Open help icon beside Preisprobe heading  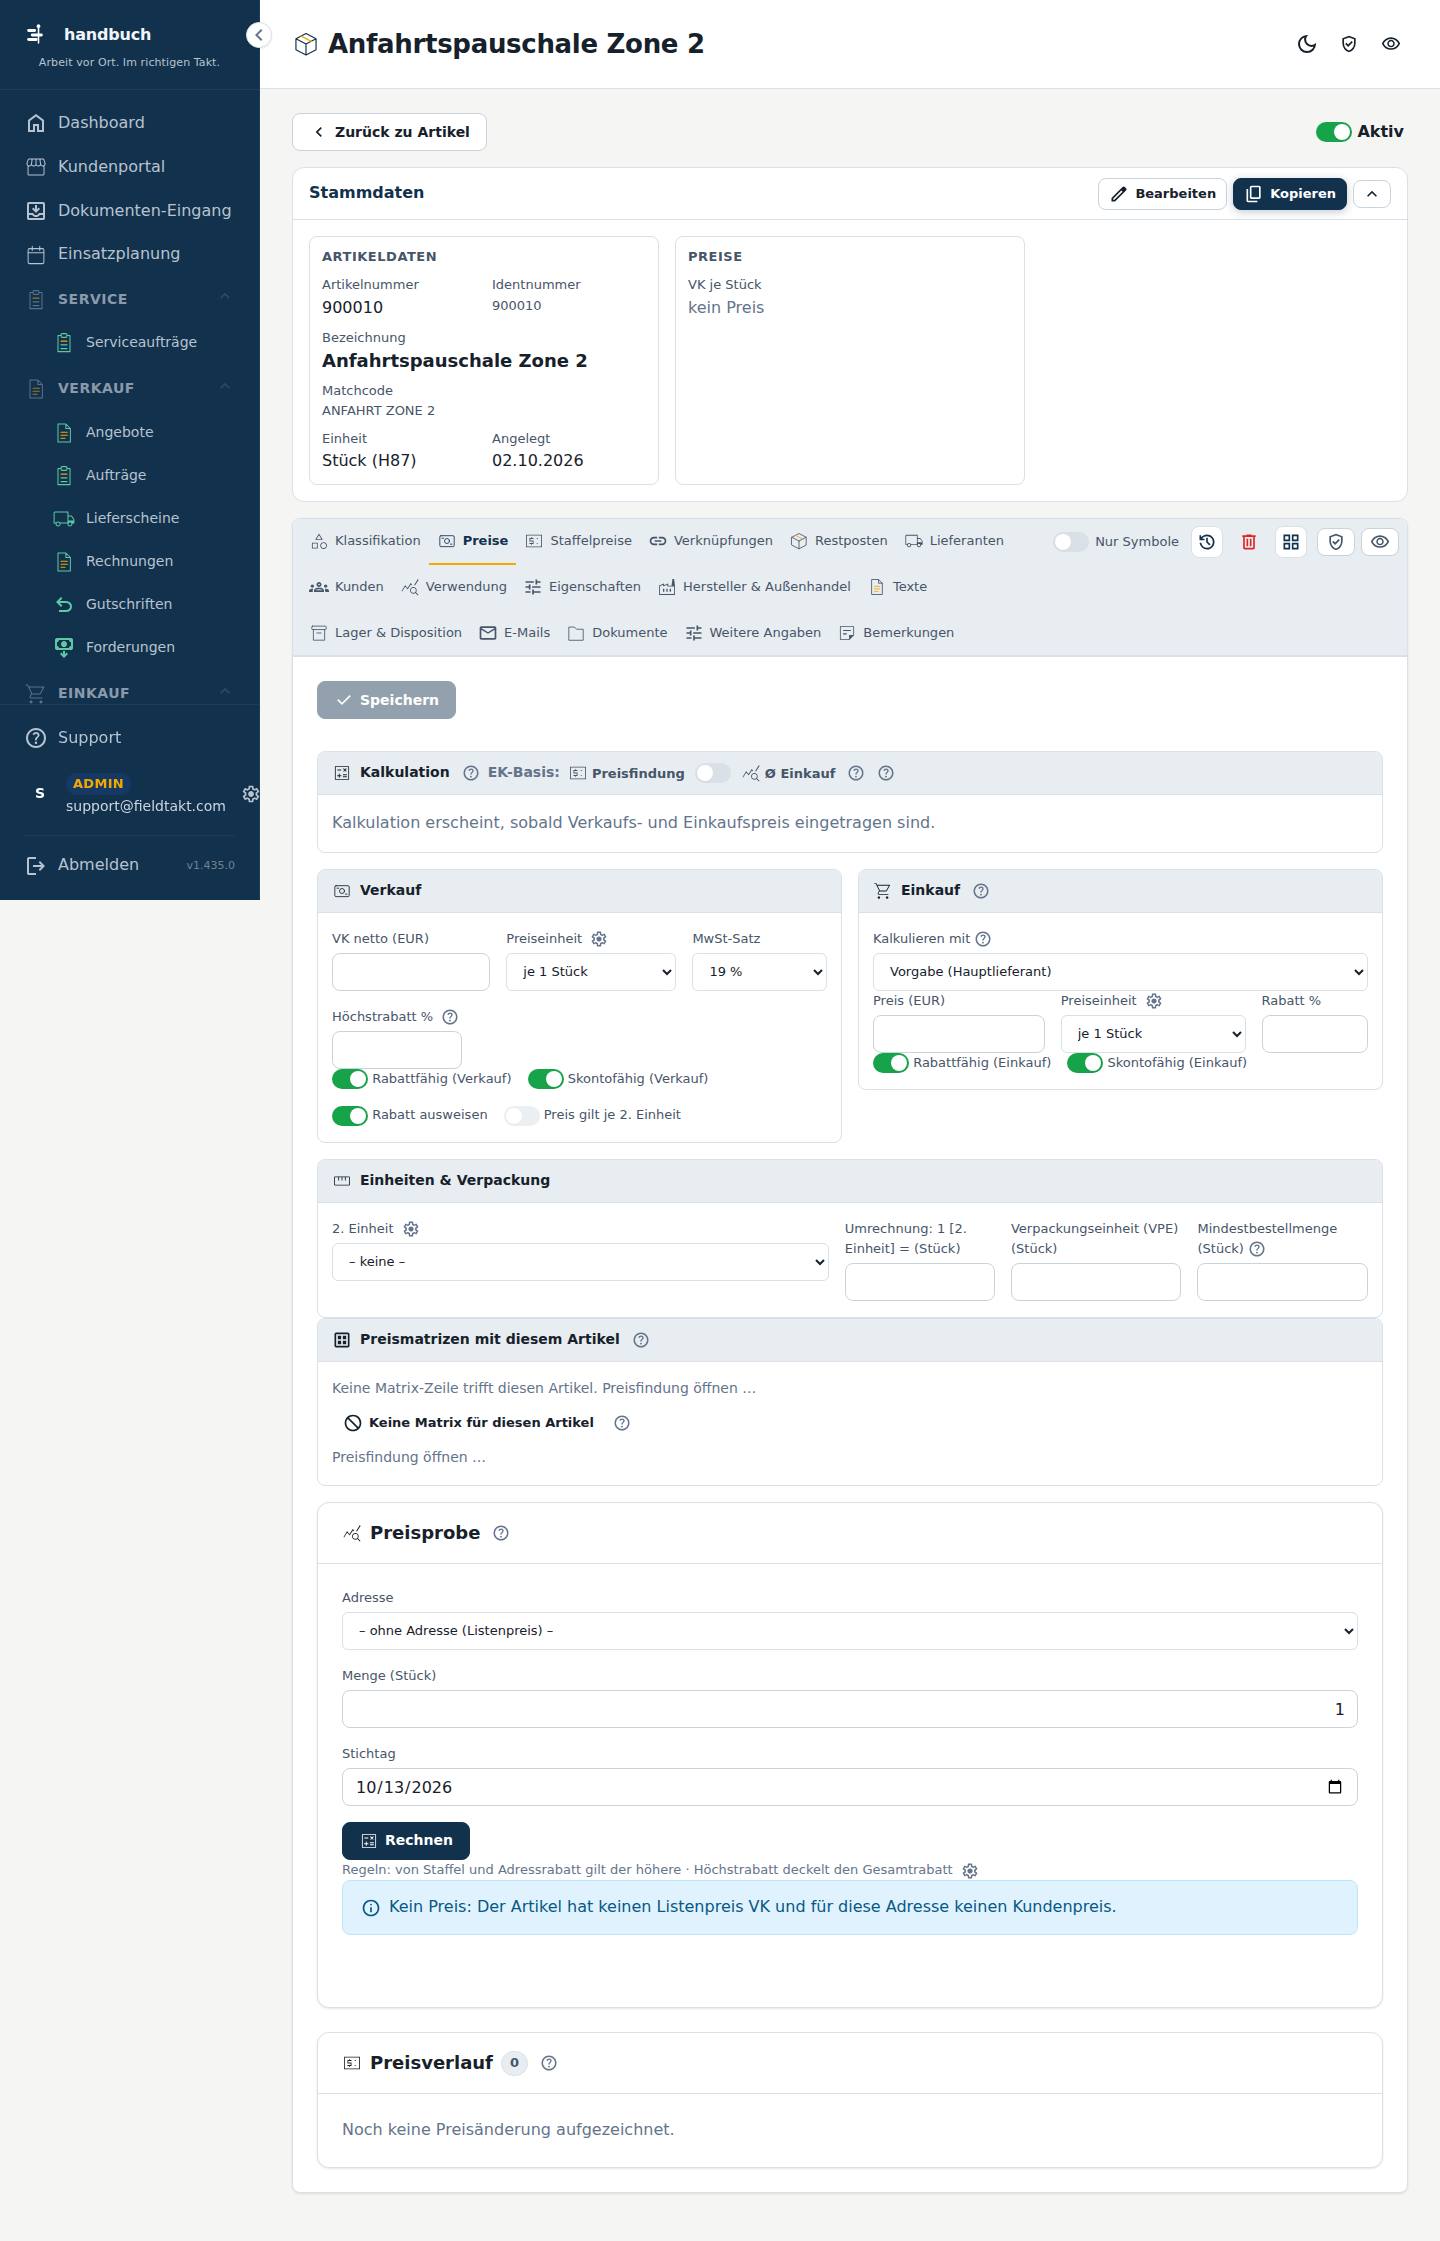click(501, 1534)
